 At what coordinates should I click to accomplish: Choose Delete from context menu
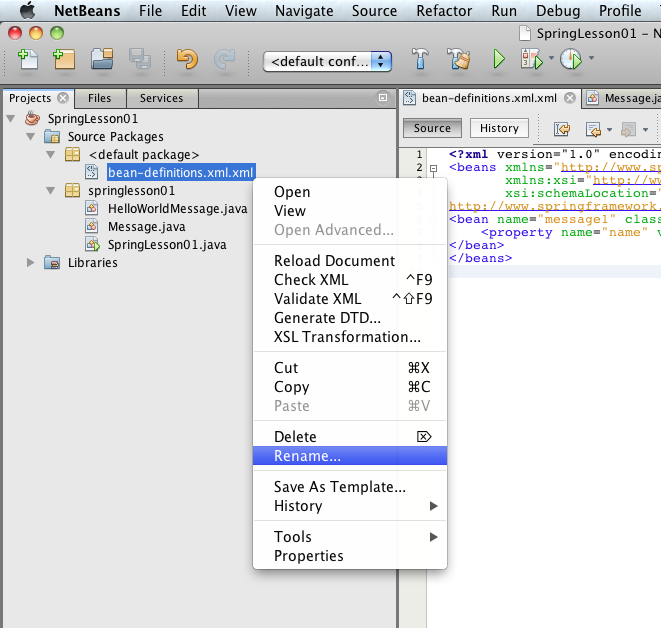coord(350,437)
